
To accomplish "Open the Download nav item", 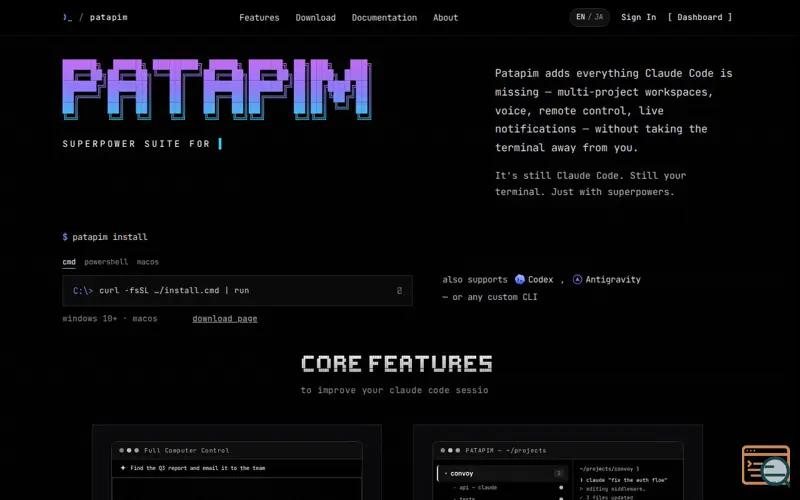I will pos(315,18).
